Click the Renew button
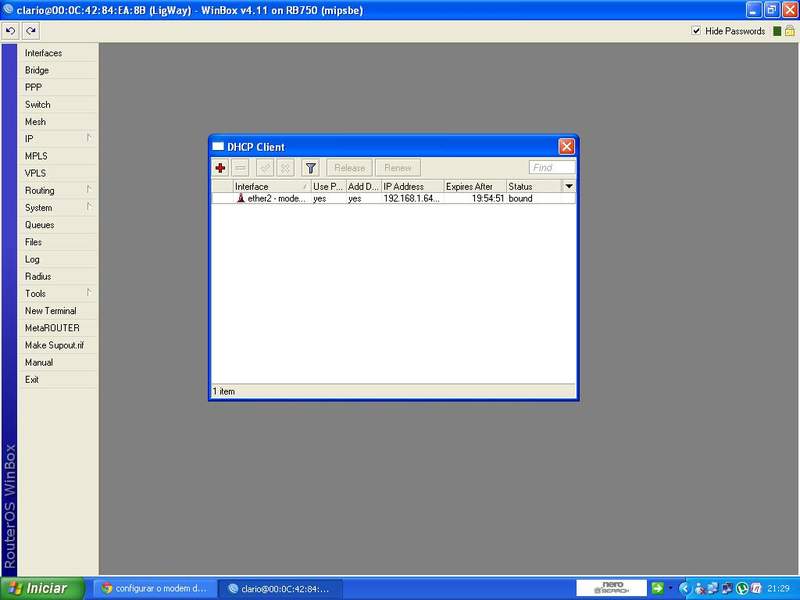This screenshot has width=800, height=600. pos(398,168)
